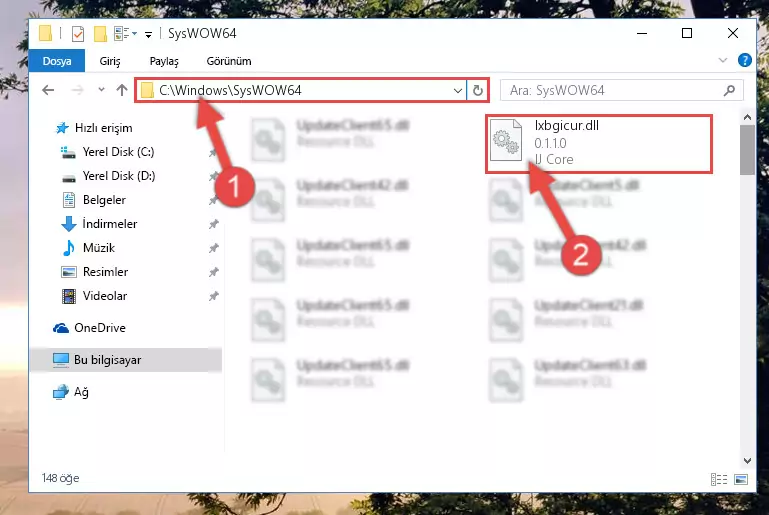Click the search magnifier icon
The height and width of the screenshot is (515, 769).
(729, 90)
